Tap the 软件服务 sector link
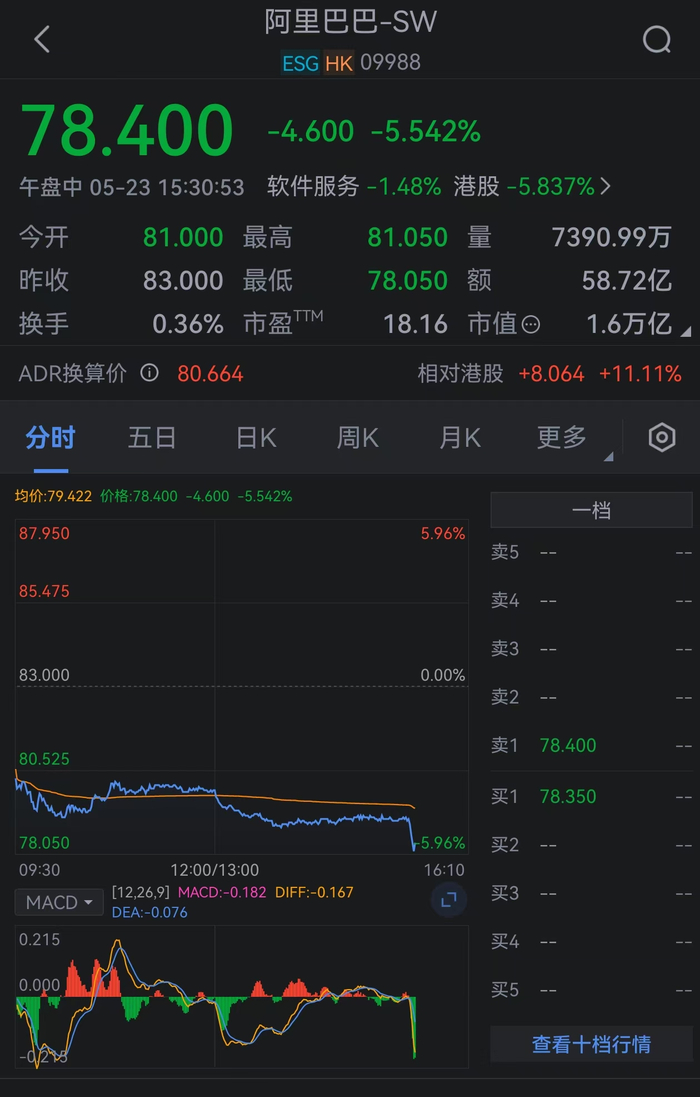This screenshot has height=1097, width=700. click(x=354, y=187)
